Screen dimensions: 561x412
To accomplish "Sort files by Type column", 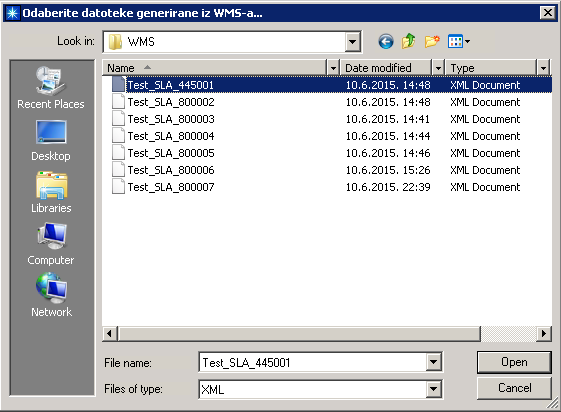I will 491,68.
